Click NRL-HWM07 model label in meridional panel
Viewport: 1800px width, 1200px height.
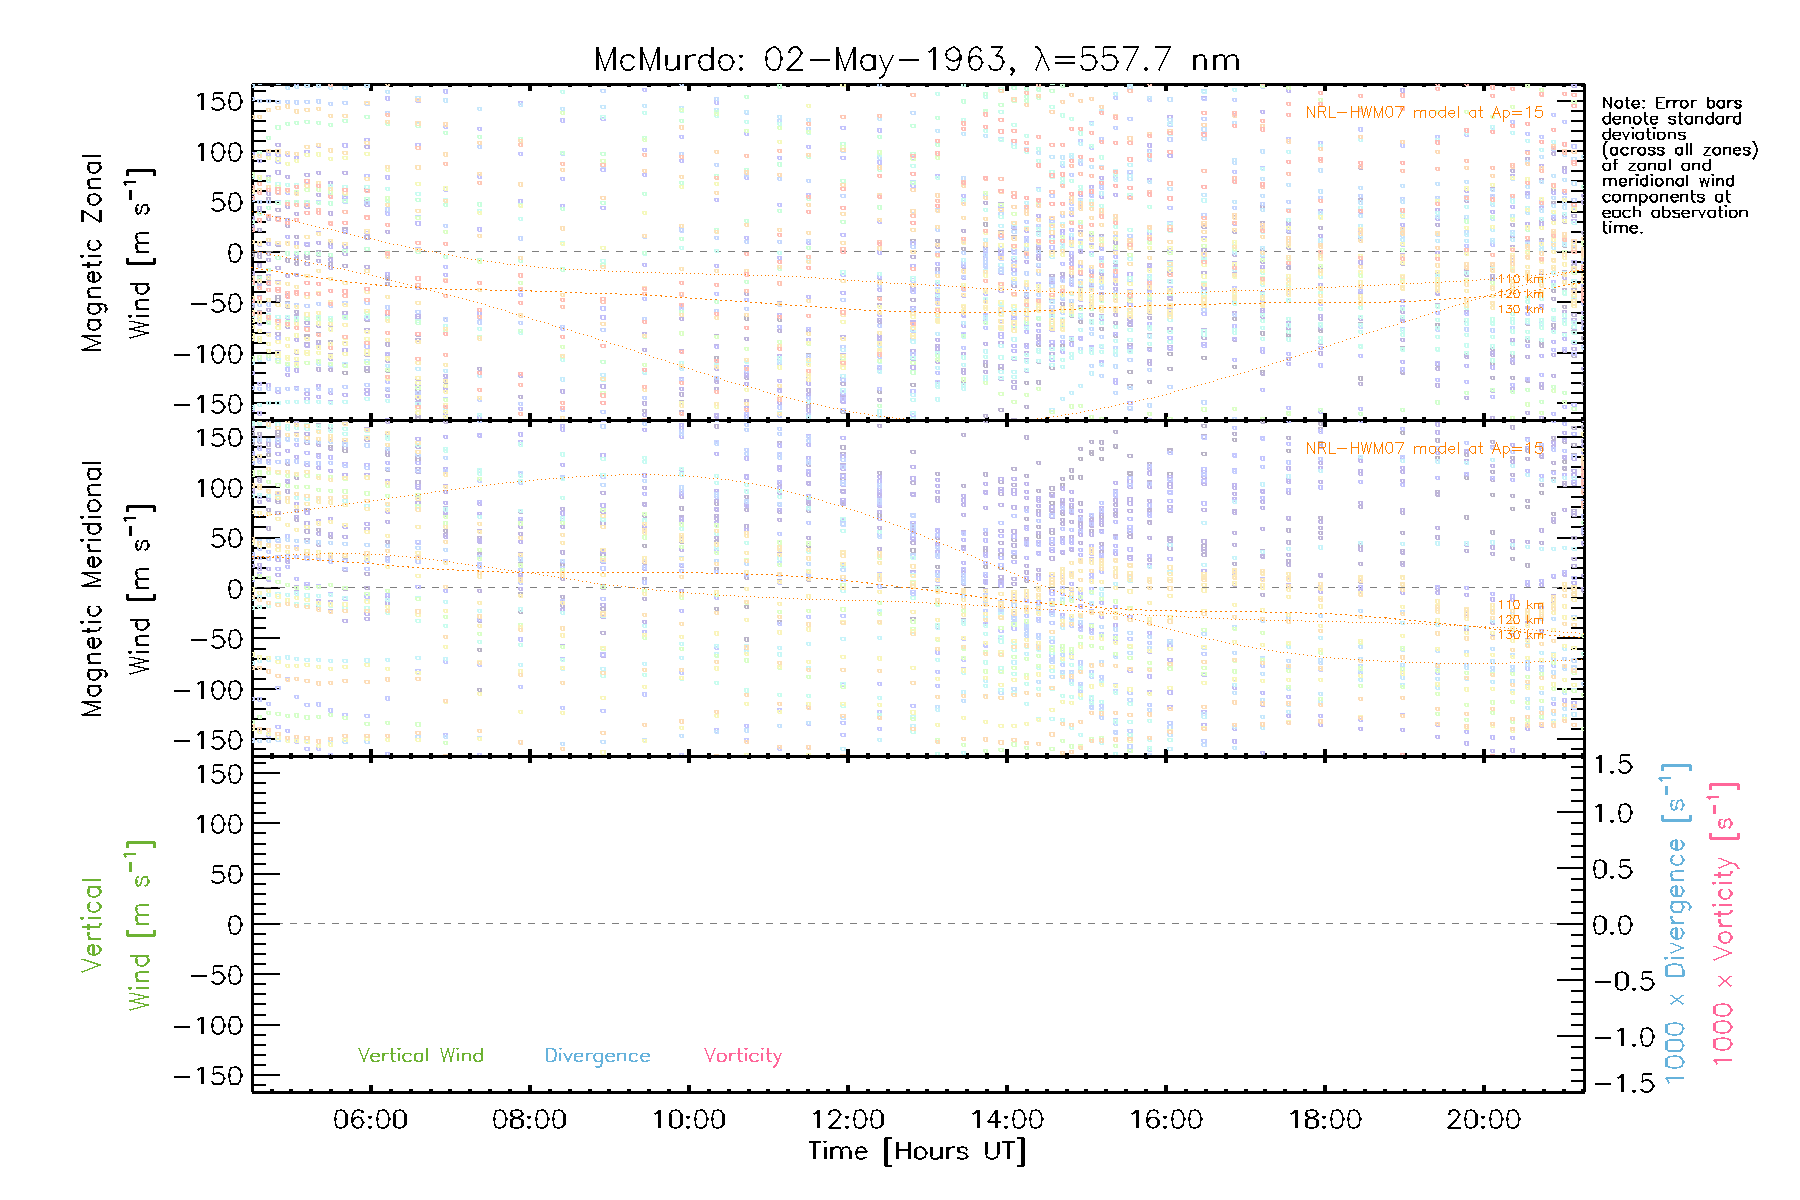[1424, 449]
